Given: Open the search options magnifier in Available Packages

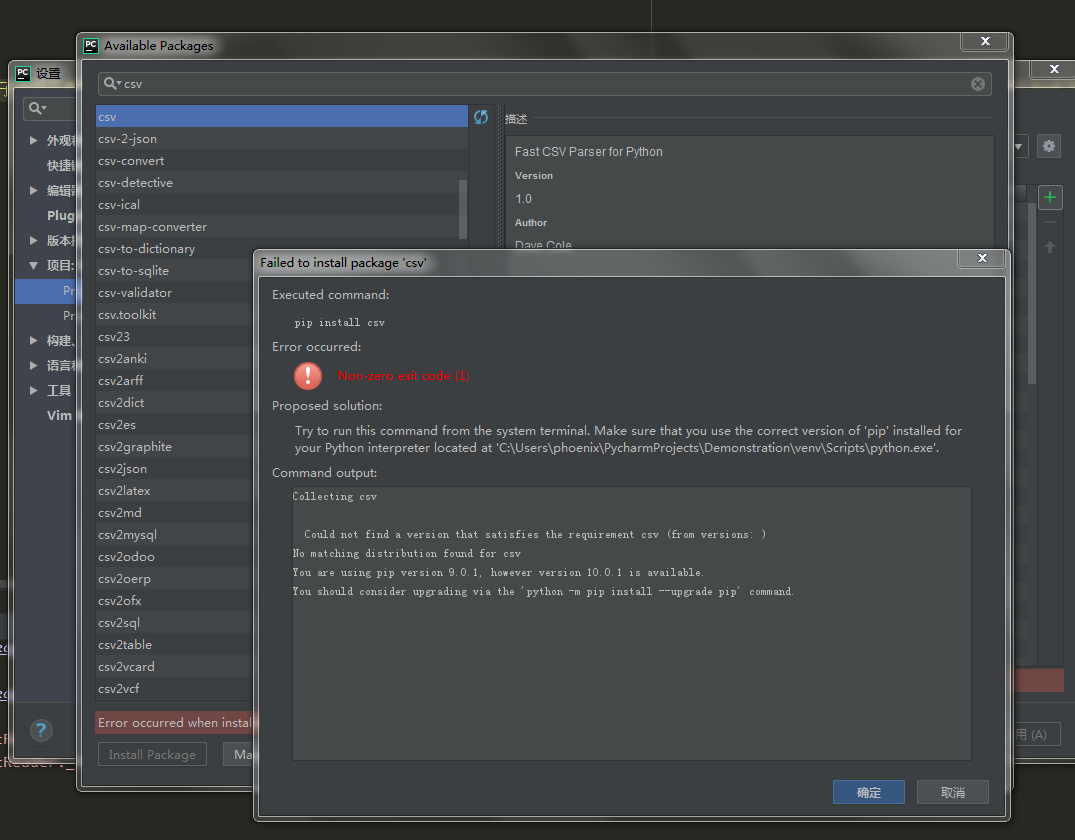Looking at the screenshot, I should pos(113,84).
